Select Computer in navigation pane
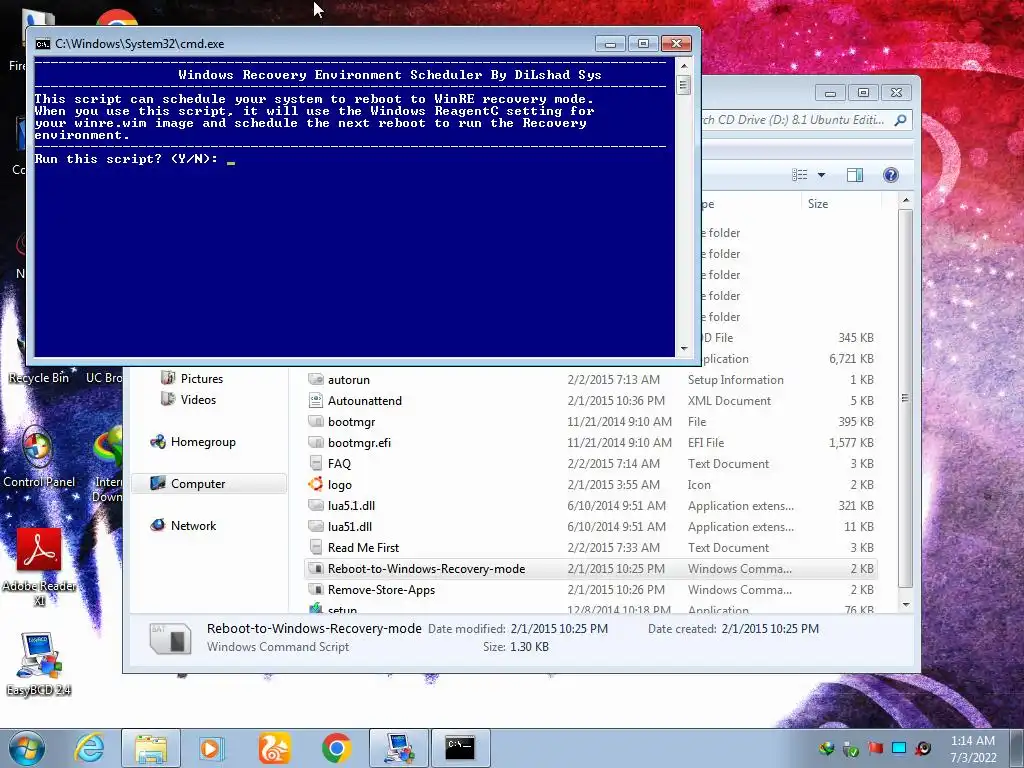Screen dimensions: 1024x768 coord(209,484)
